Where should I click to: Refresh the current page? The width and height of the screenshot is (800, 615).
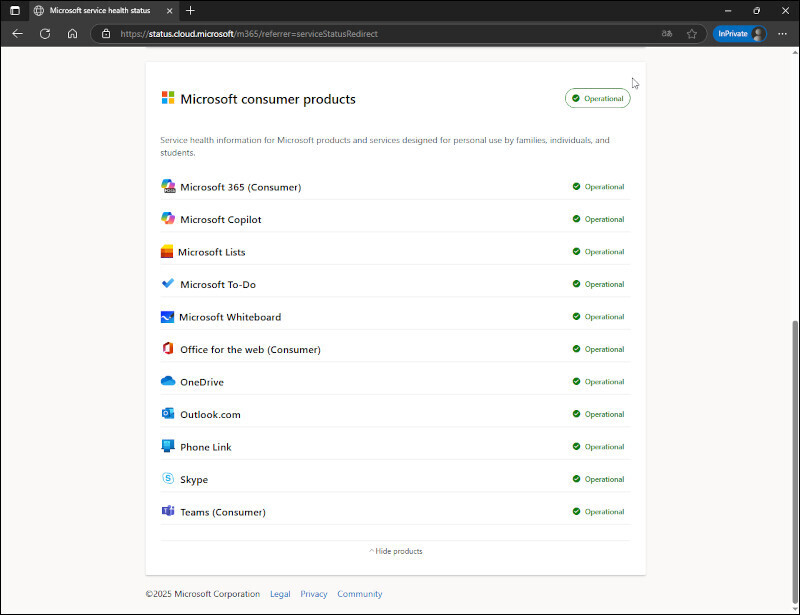click(45, 34)
